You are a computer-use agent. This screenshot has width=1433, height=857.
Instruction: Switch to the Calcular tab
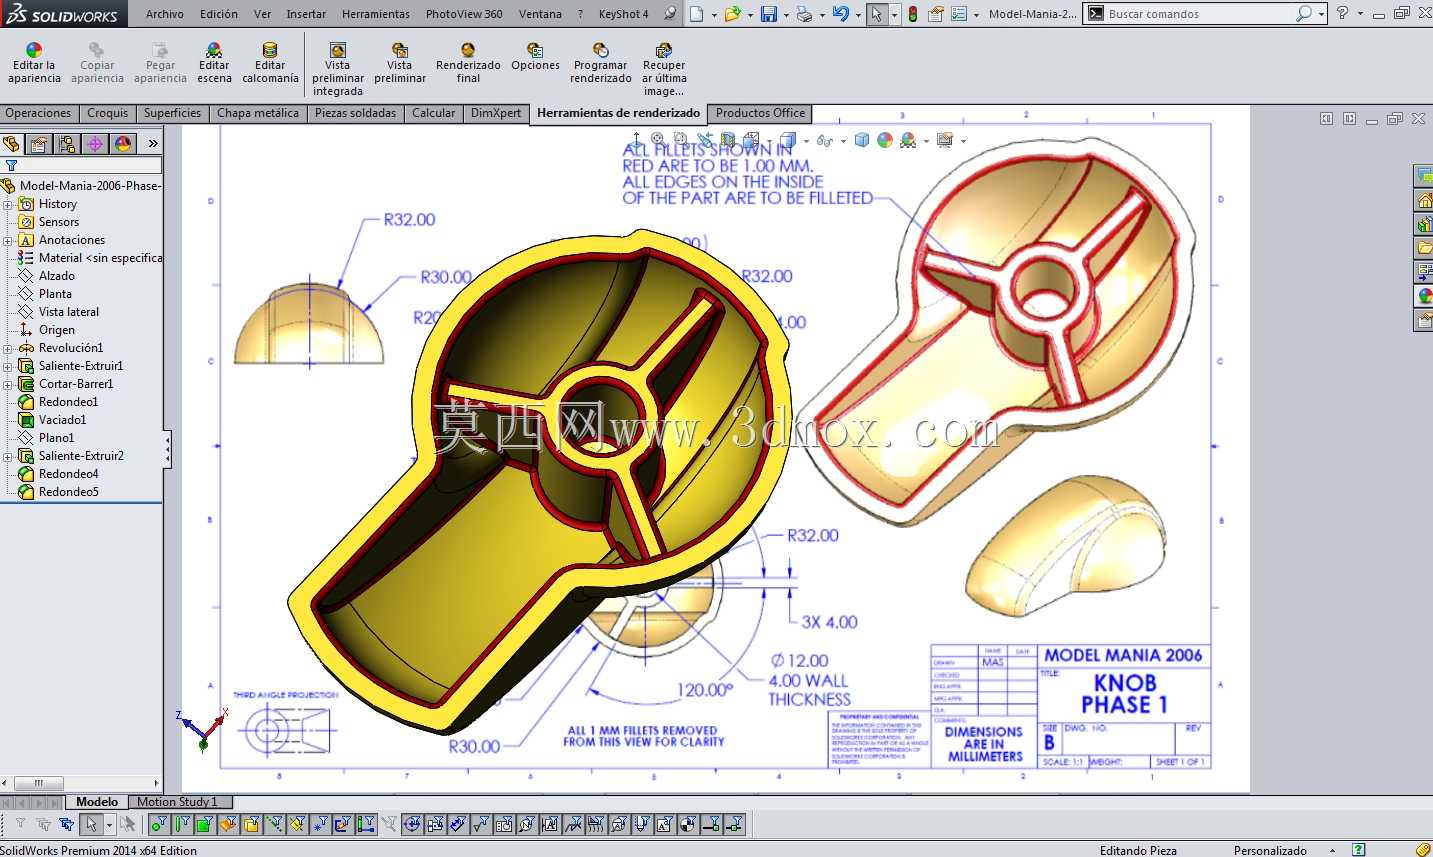click(433, 113)
